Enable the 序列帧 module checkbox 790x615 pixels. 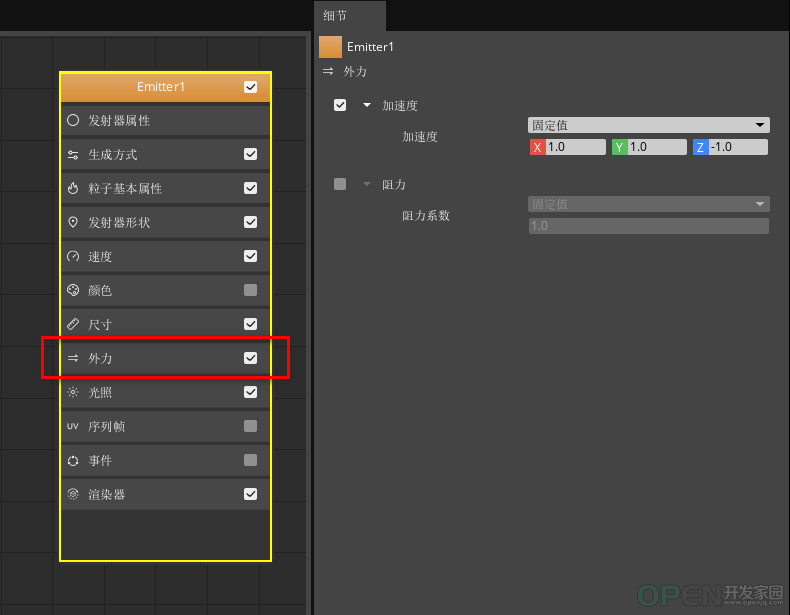click(x=250, y=426)
